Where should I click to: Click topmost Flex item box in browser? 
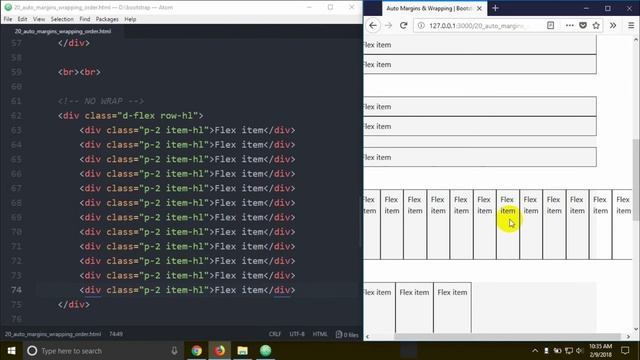pos(480,44)
